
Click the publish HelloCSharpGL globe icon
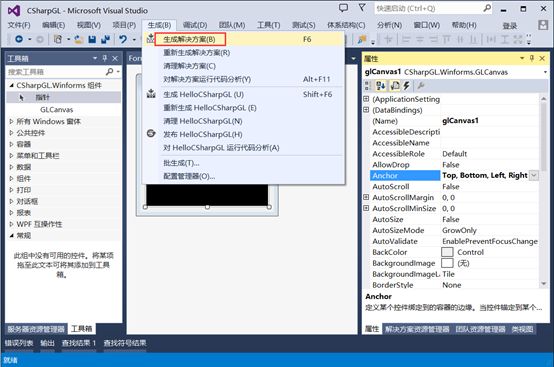coord(151,134)
